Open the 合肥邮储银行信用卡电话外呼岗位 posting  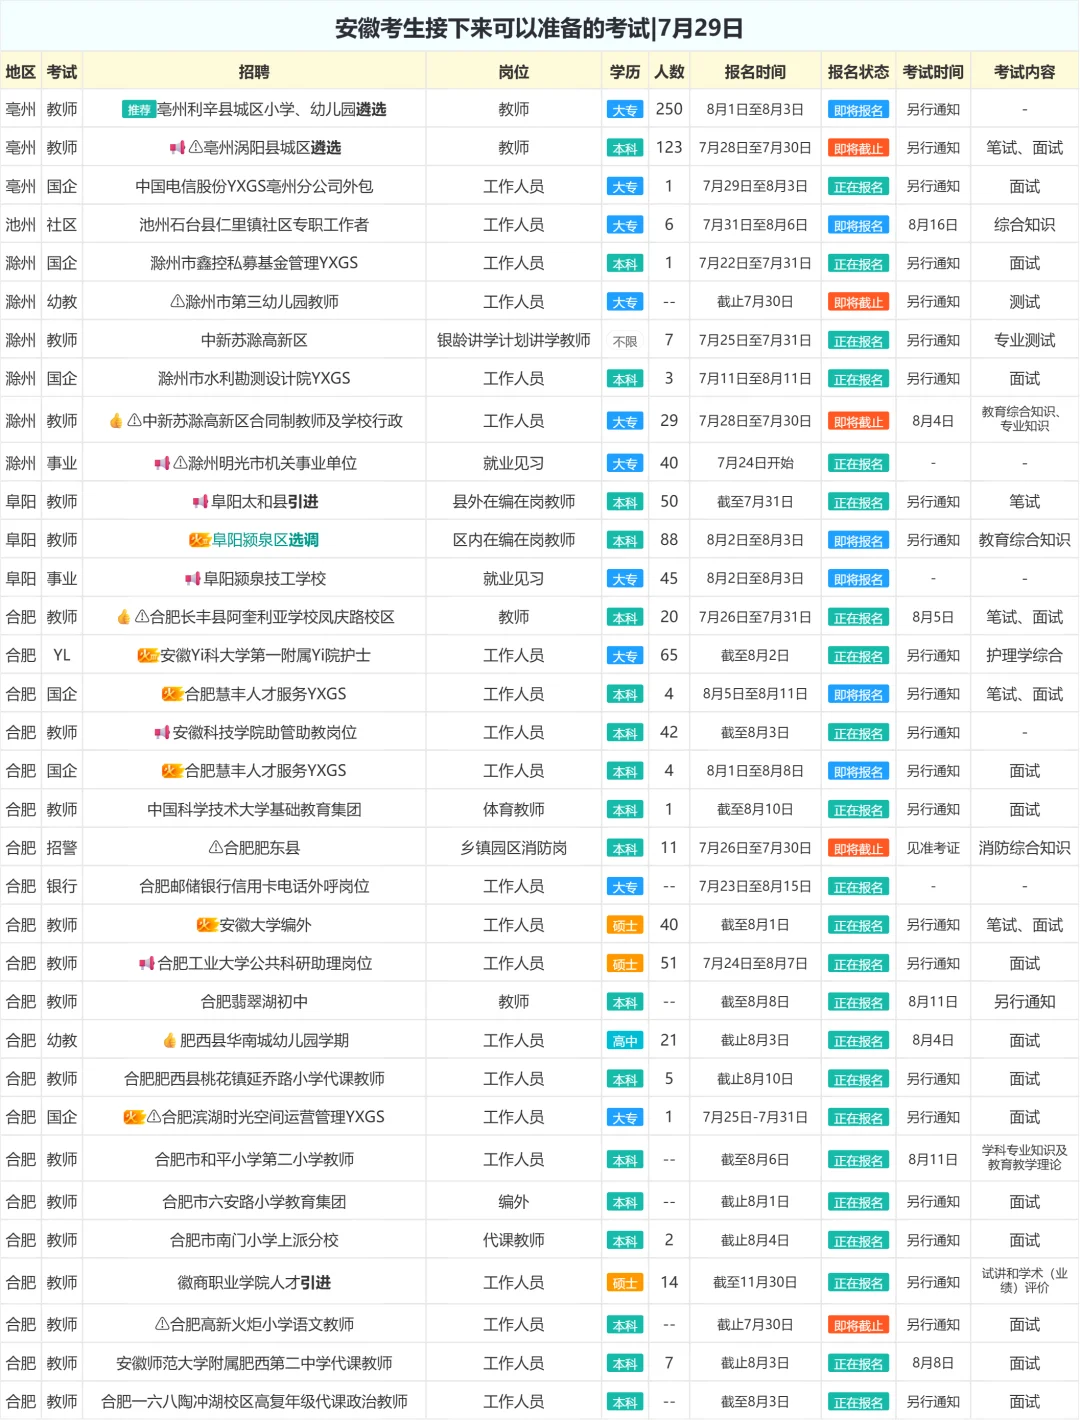254,887
